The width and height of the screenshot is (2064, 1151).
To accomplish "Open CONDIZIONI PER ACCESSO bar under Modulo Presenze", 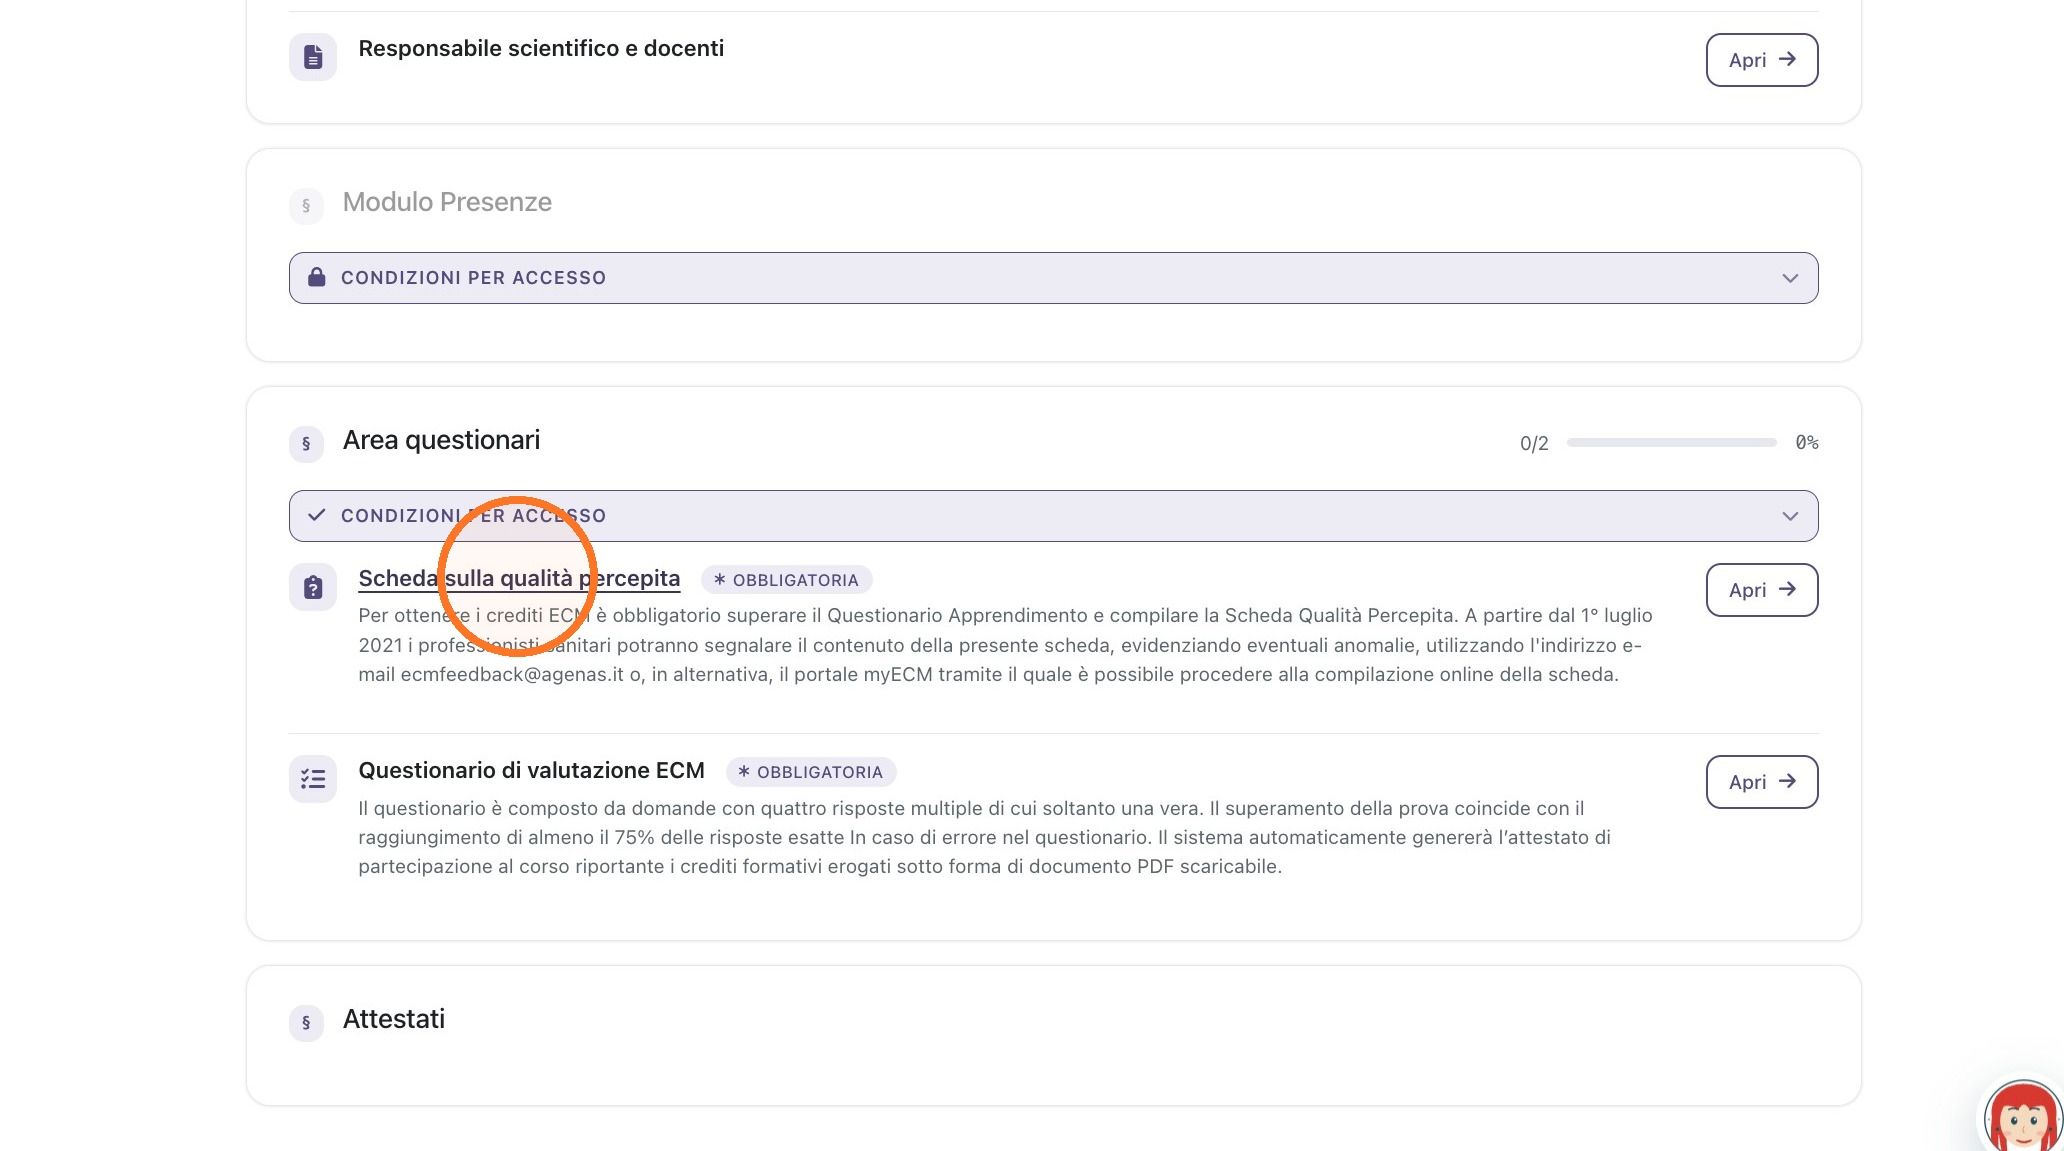I will [x=1053, y=278].
